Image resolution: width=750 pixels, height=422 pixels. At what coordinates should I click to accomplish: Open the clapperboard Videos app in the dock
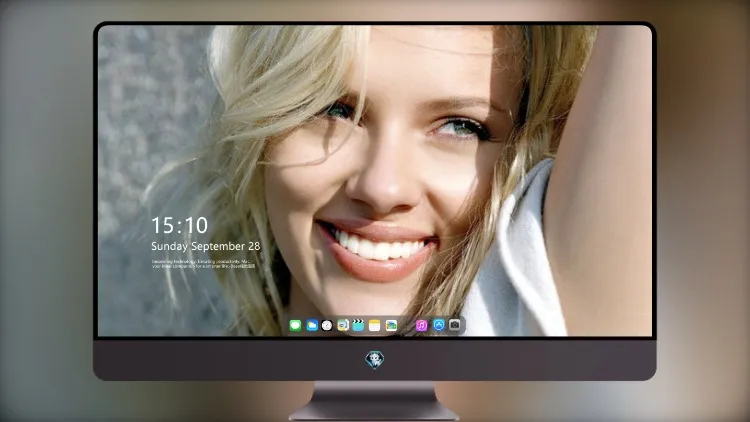click(x=358, y=326)
